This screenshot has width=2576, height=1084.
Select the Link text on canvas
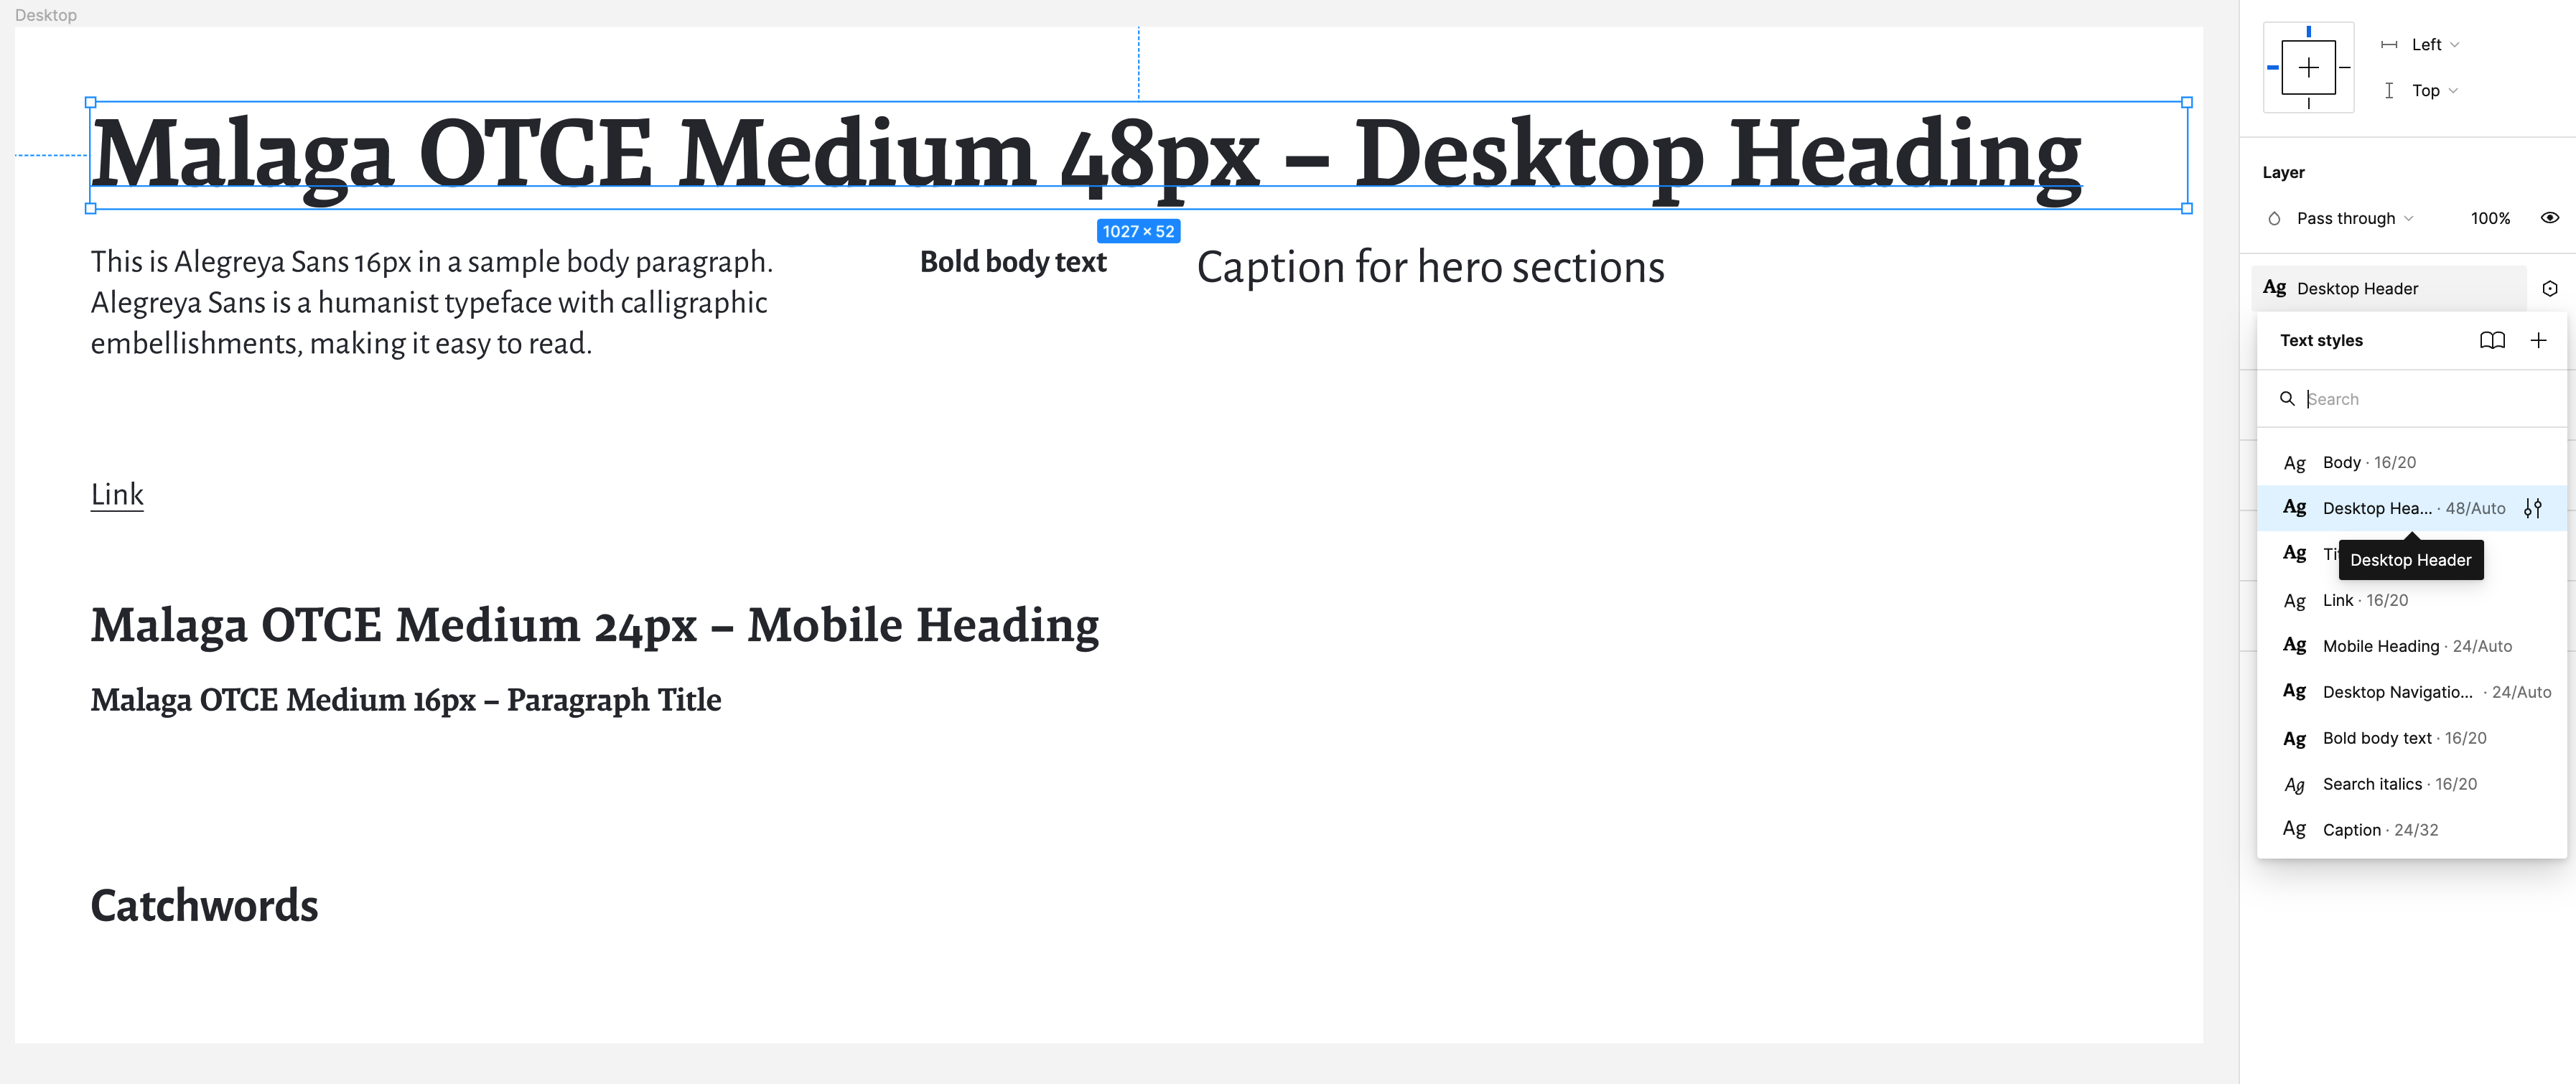[x=117, y=494]
